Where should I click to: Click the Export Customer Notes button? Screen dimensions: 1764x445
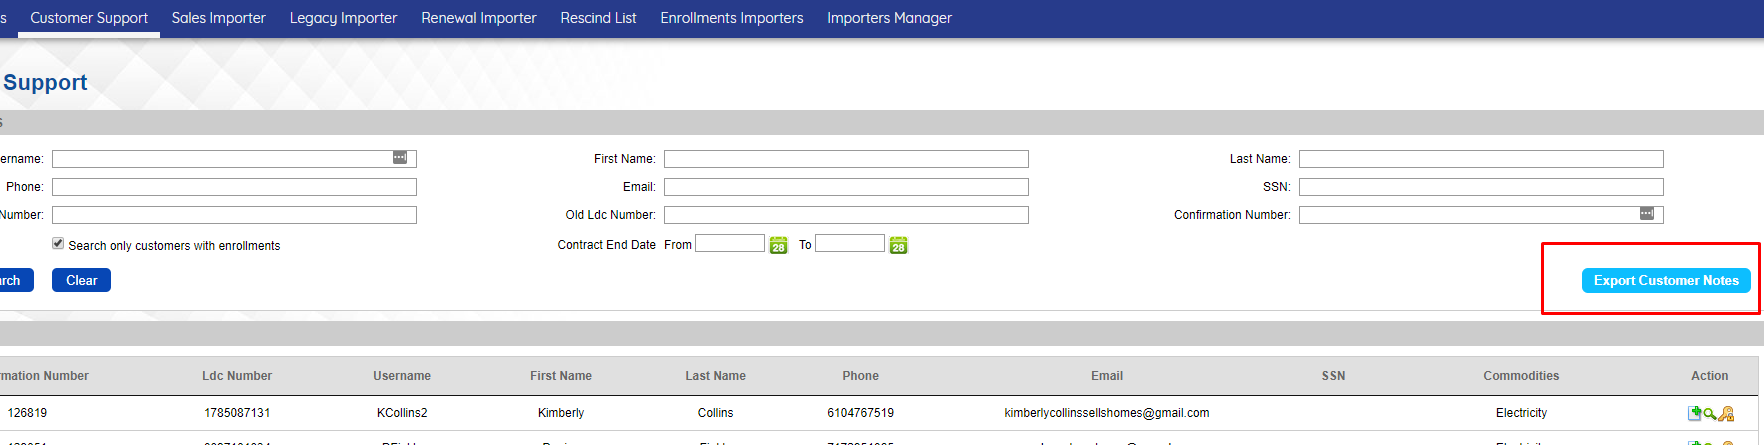pyautogui.click(x=1666, y=281)
